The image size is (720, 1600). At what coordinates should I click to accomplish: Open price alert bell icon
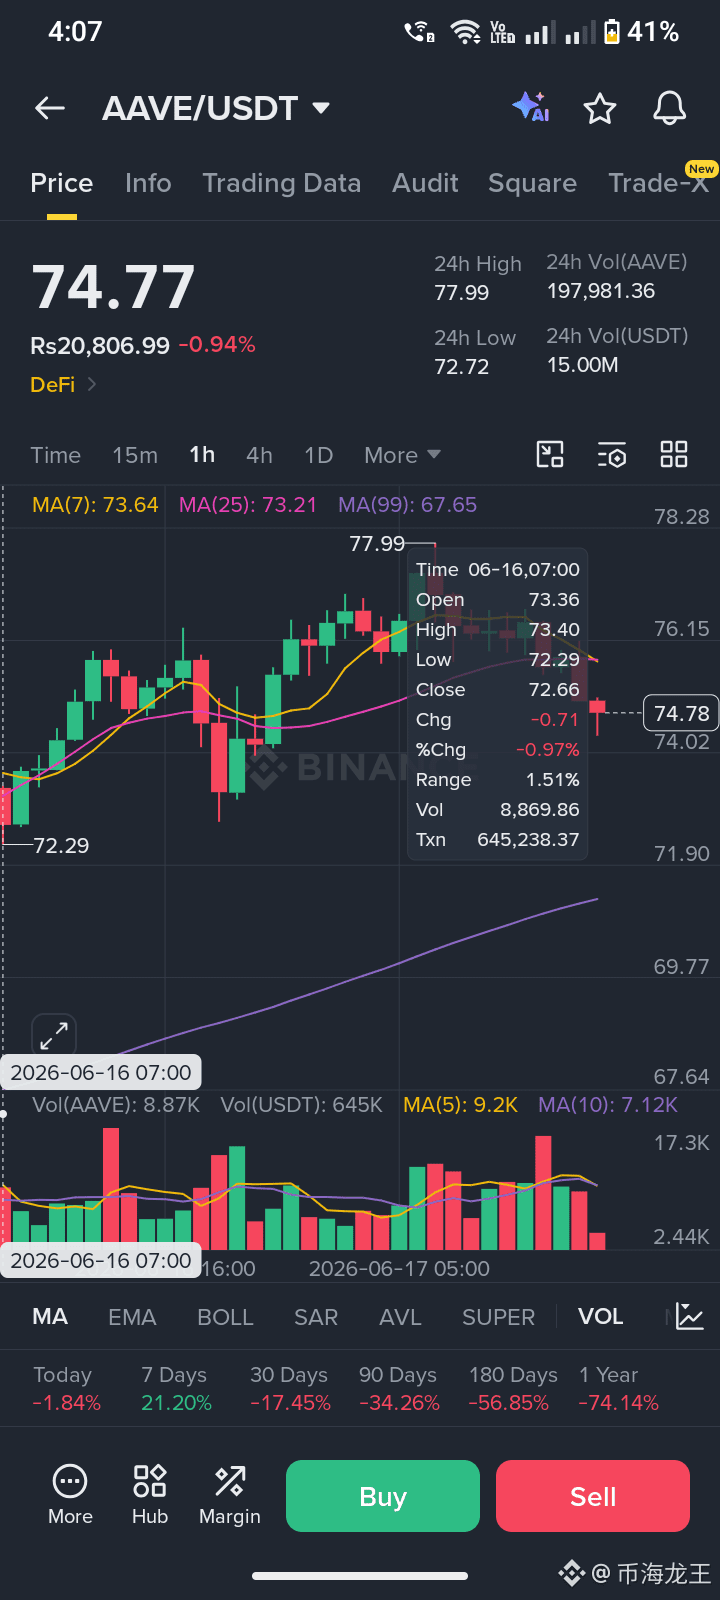[670, 108]
